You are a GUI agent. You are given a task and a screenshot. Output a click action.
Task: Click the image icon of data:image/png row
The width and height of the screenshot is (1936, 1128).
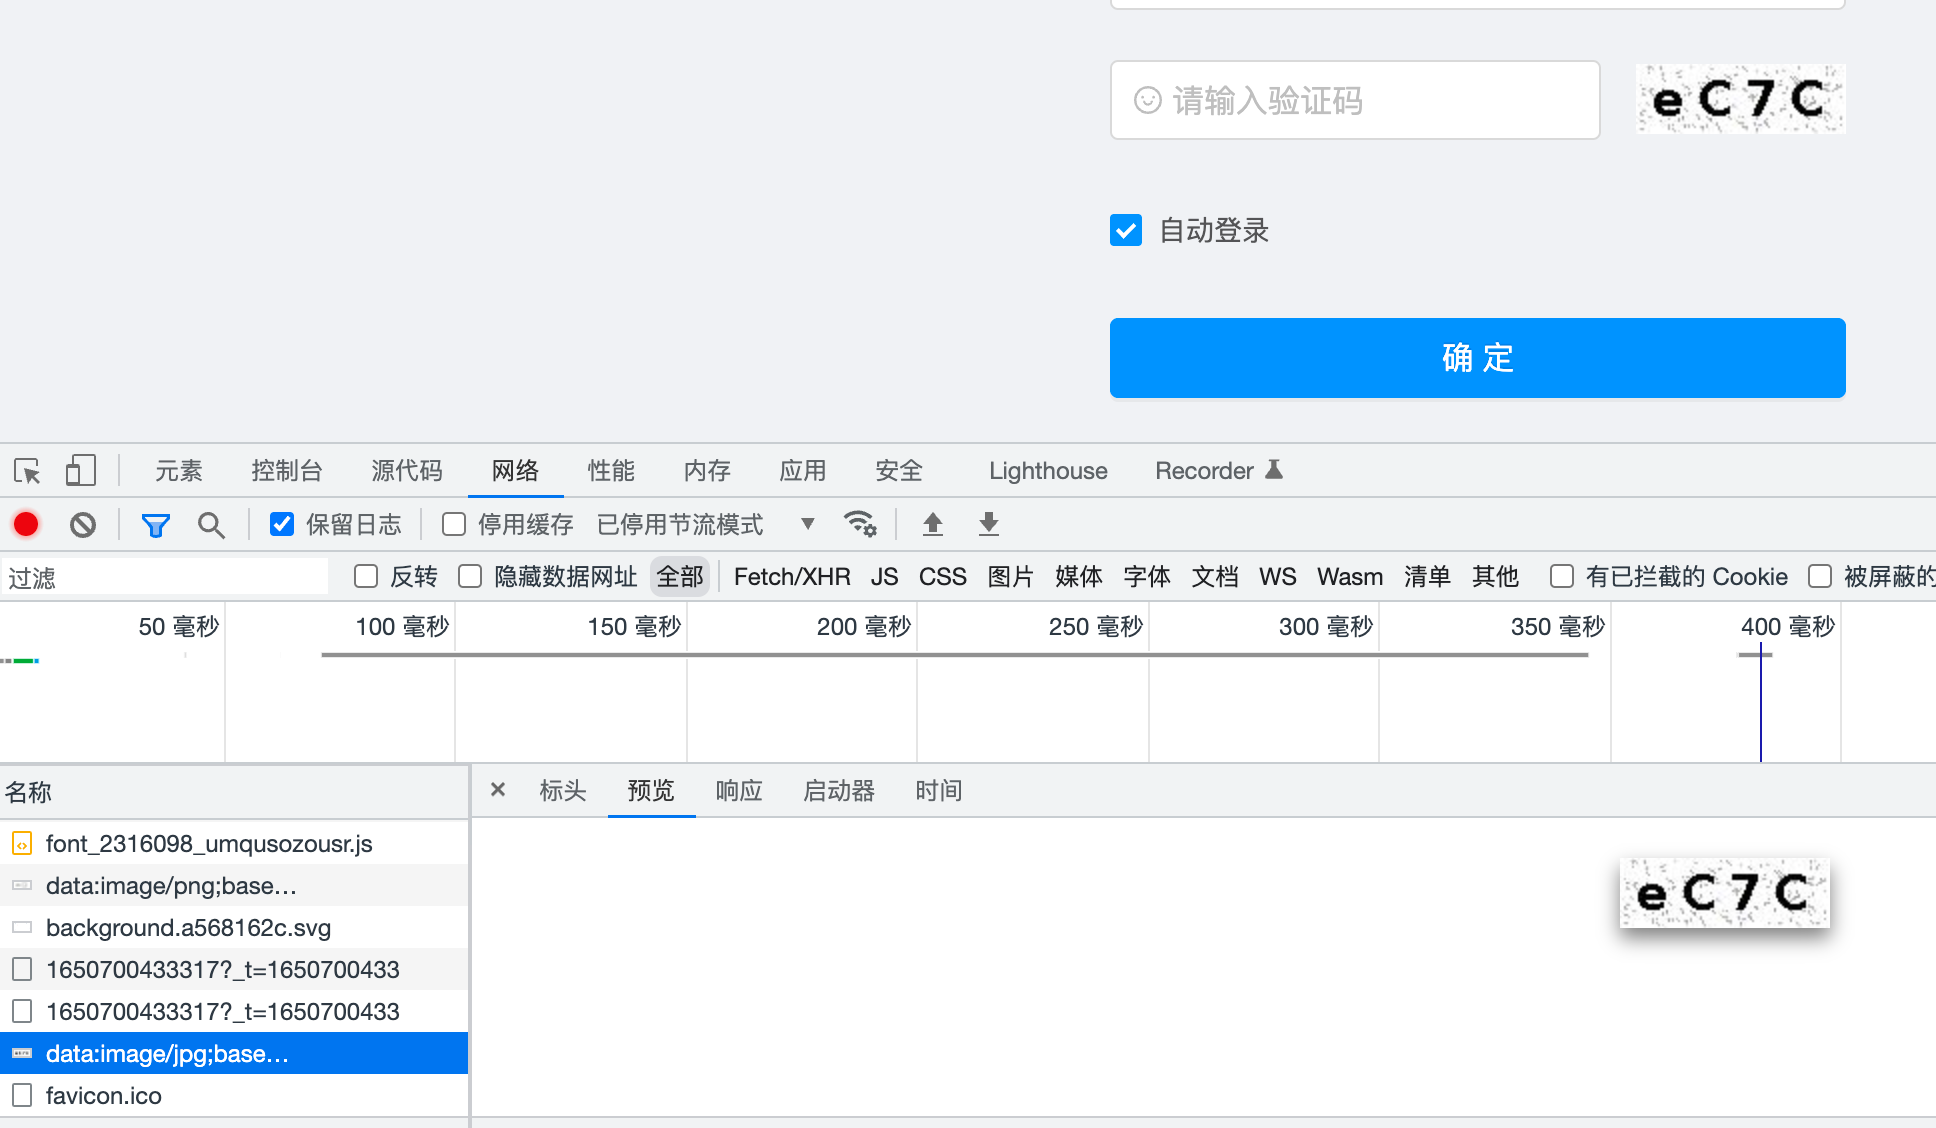point(22,886)
